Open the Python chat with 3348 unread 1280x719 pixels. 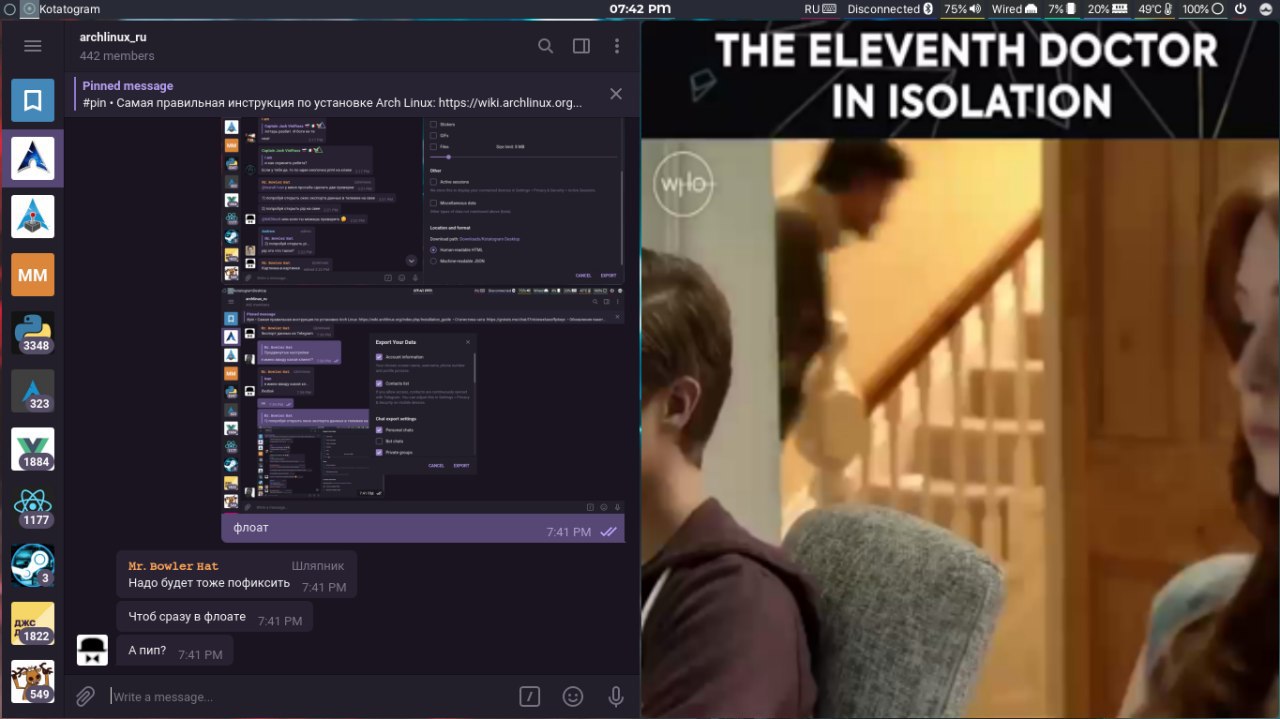[x=32, y=333]
